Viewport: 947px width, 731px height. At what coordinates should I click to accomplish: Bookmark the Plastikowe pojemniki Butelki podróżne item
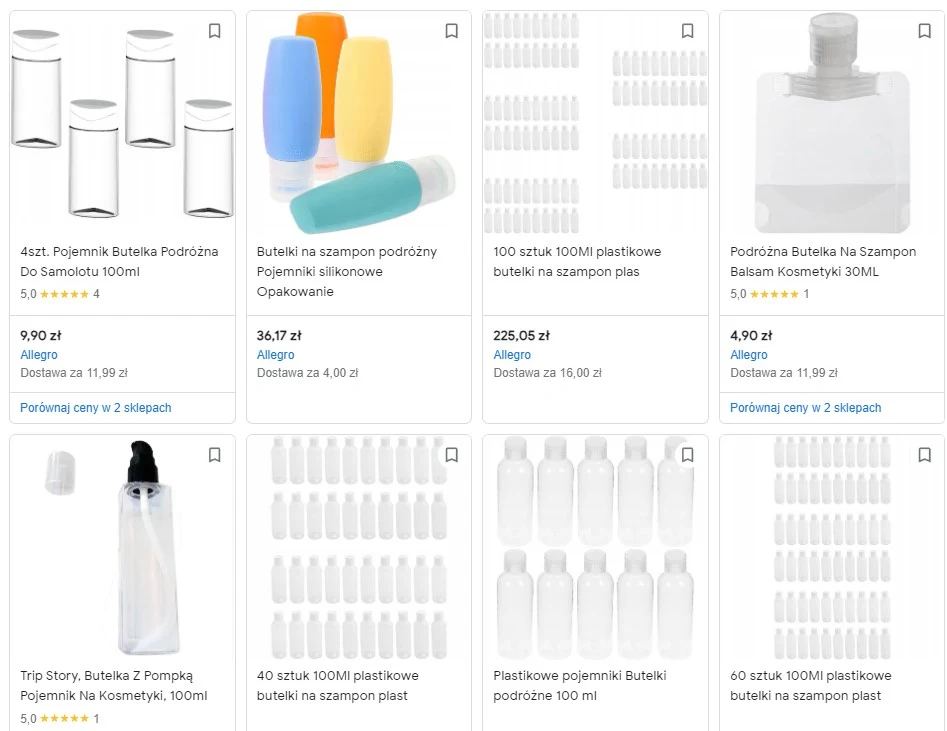click(x=687, y=455)
